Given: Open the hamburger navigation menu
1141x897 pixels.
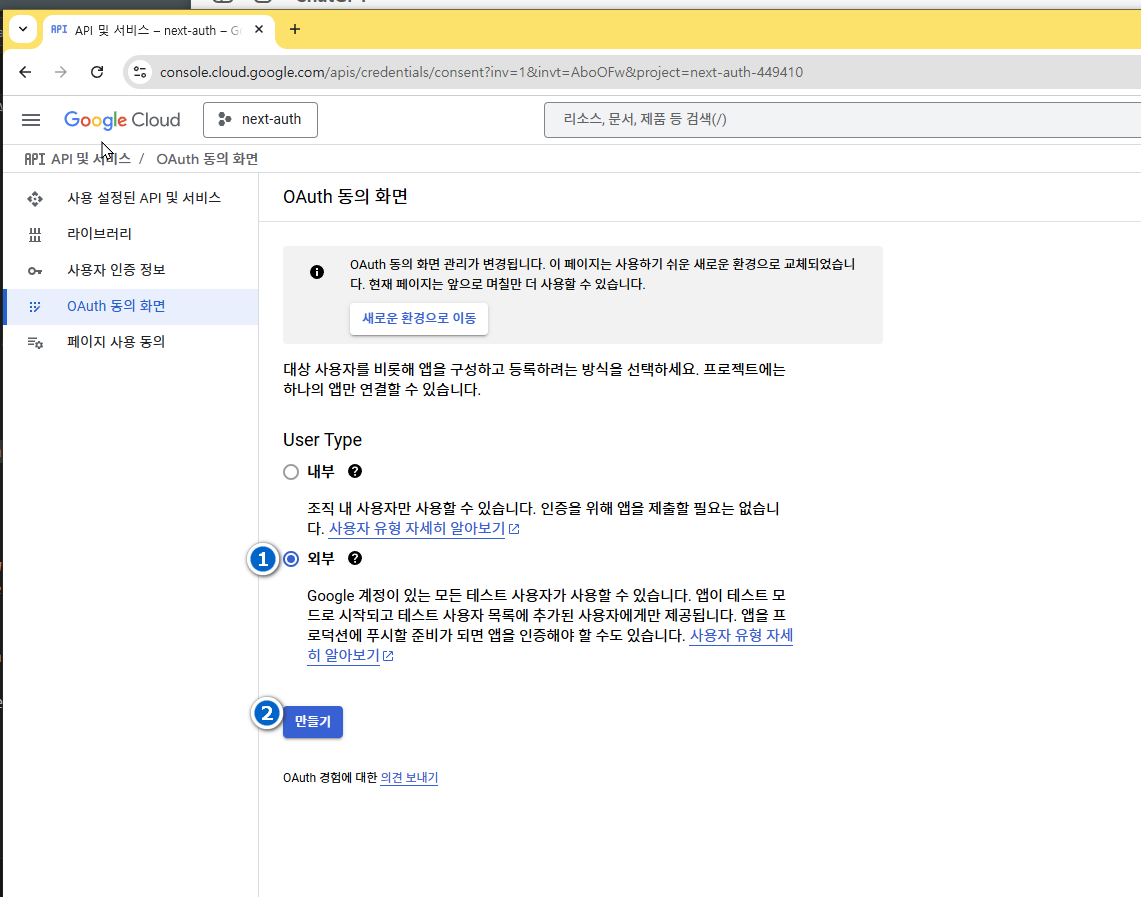Looking at the screenshot, I should [31, 120].
